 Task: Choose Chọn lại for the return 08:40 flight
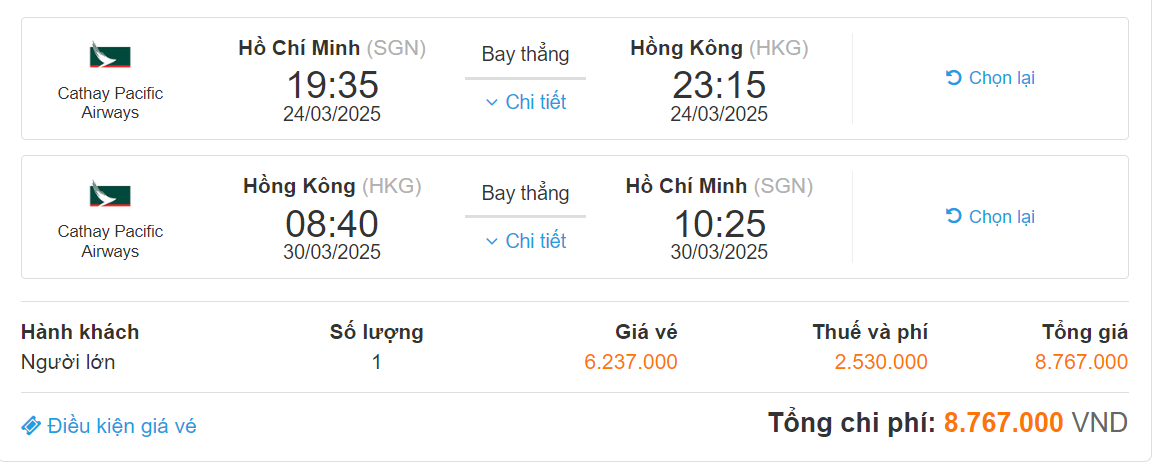point(1001,217)
